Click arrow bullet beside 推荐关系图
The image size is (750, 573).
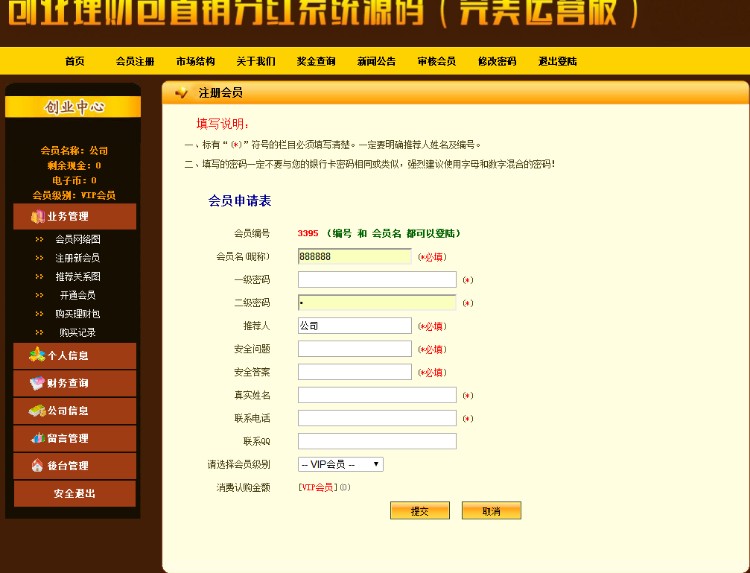point(39,276)
